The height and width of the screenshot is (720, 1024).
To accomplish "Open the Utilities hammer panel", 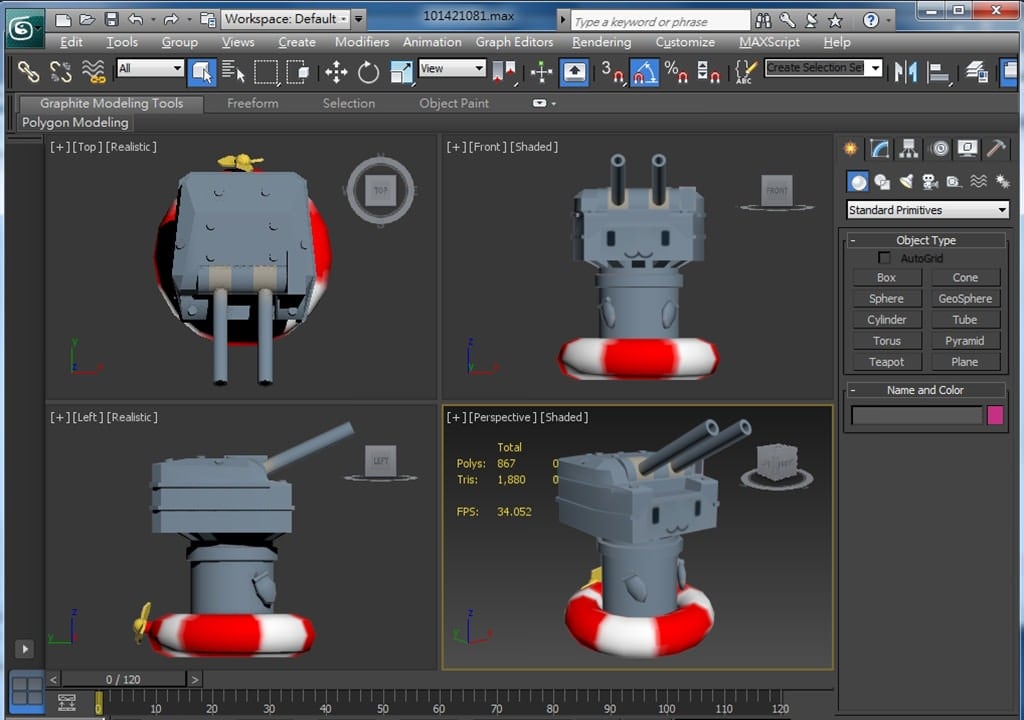I will tap(996, 149).
